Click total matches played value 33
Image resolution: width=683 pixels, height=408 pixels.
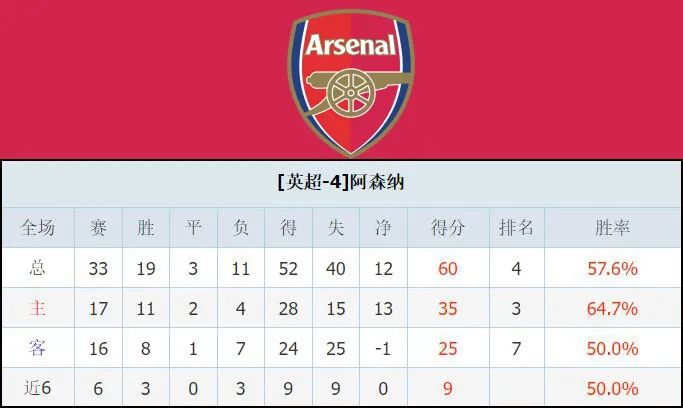(x=98, y=269)
